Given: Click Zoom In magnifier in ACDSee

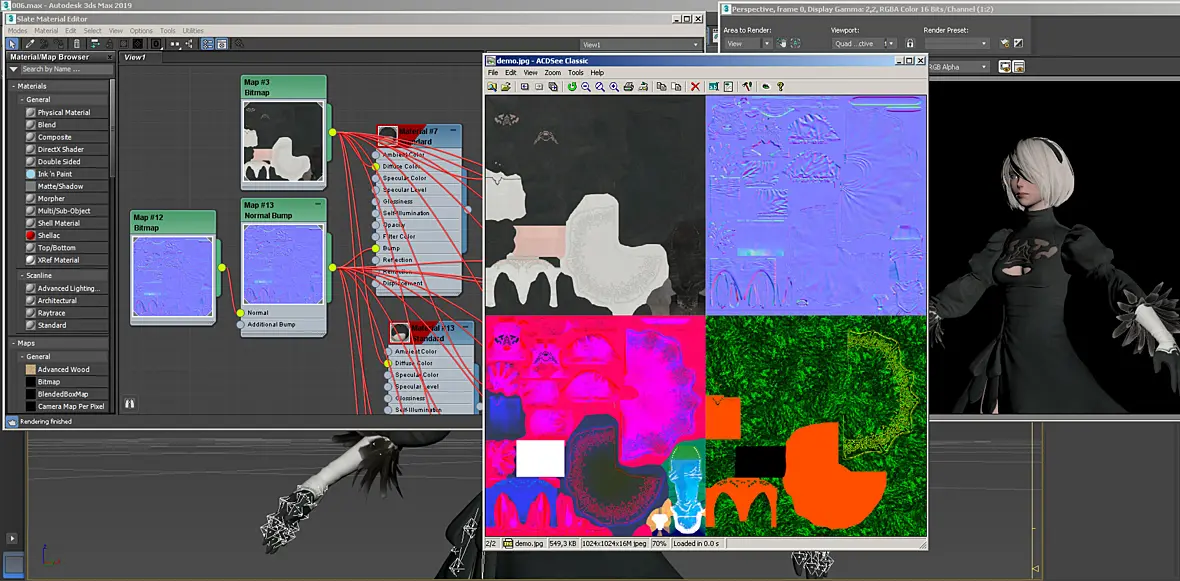Looking at the screenshot, I should click(x=614, y=87).
